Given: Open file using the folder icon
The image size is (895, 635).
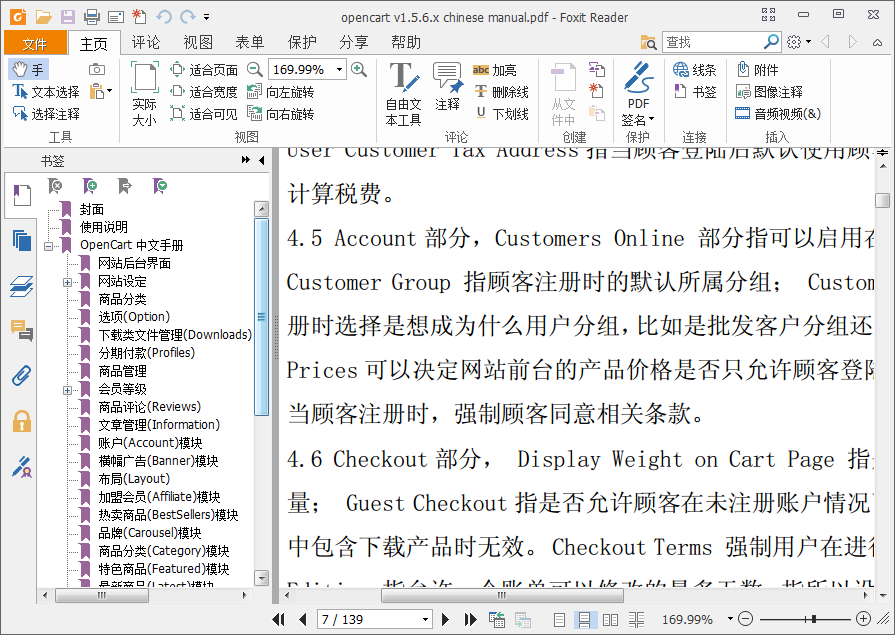Looking at the screenshot, I should coord(43,17).
